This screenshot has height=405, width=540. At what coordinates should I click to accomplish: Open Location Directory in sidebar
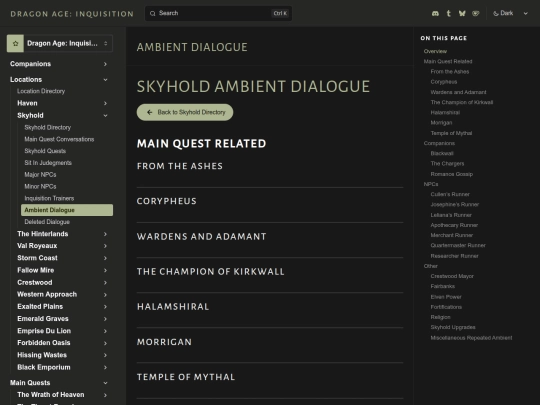pos(41,91)
